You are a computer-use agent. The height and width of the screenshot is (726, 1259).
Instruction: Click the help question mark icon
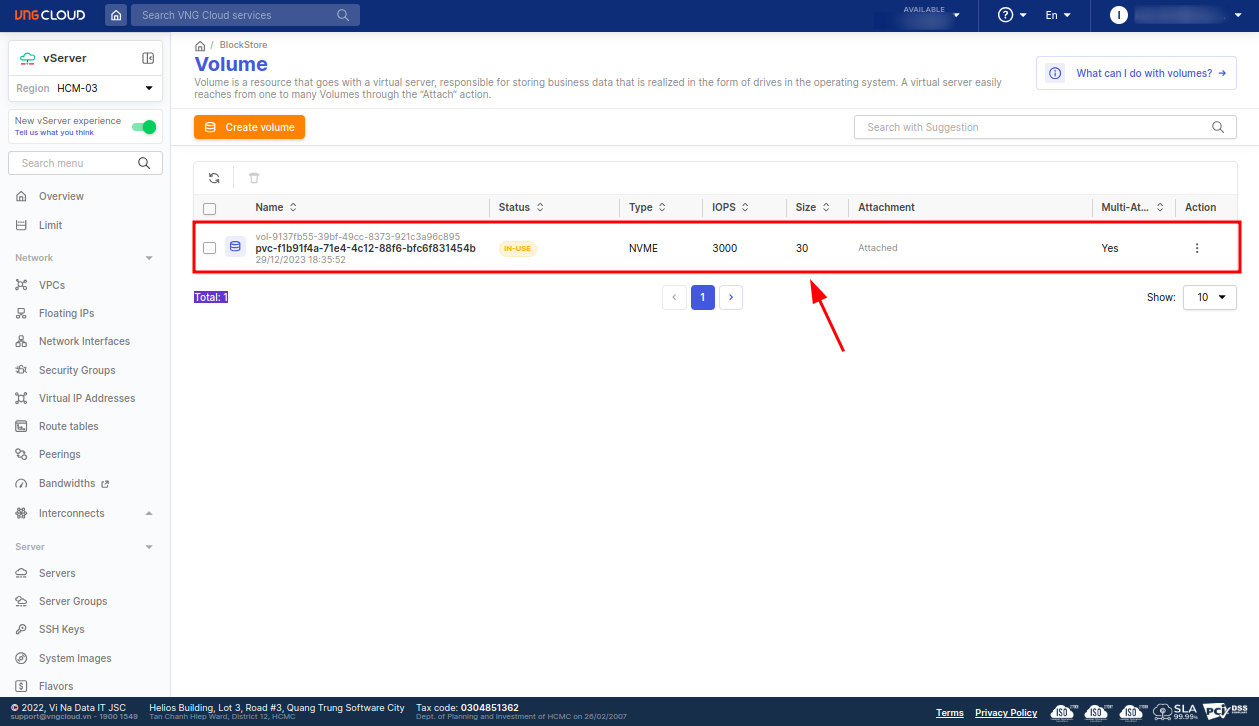click(1006, 15)
